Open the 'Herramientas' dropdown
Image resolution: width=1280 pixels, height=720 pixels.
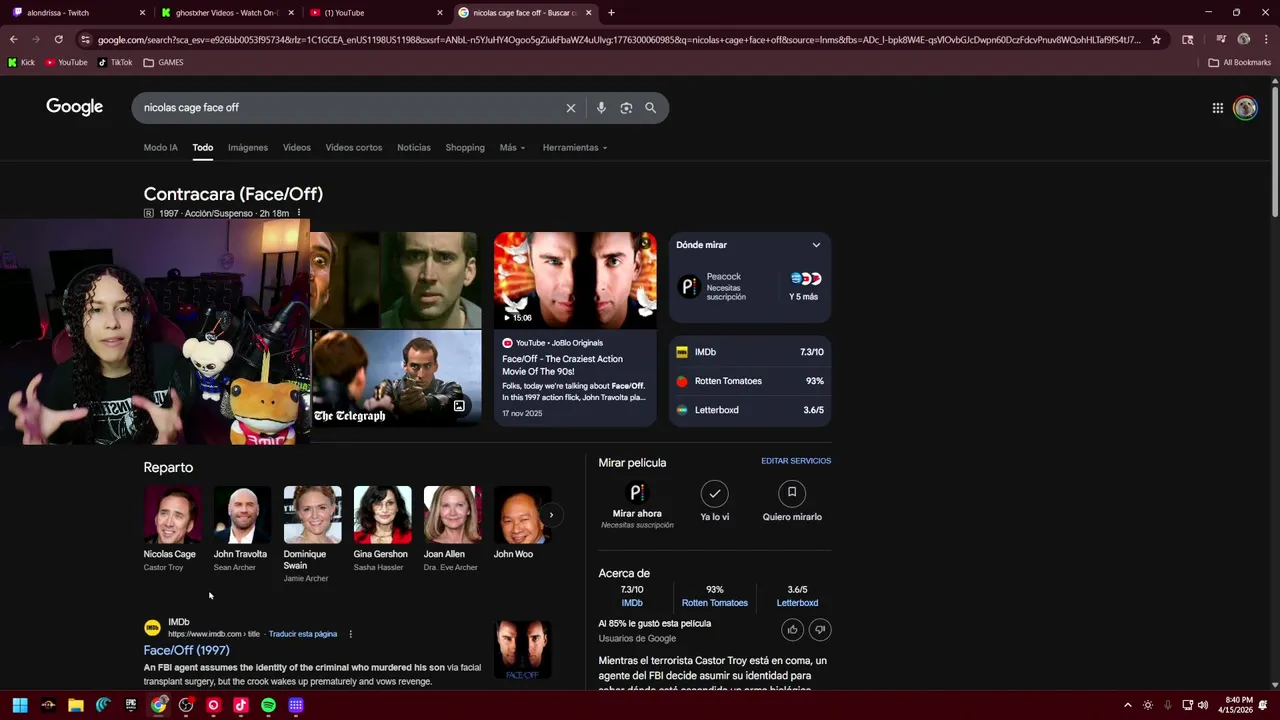[575, 147]
